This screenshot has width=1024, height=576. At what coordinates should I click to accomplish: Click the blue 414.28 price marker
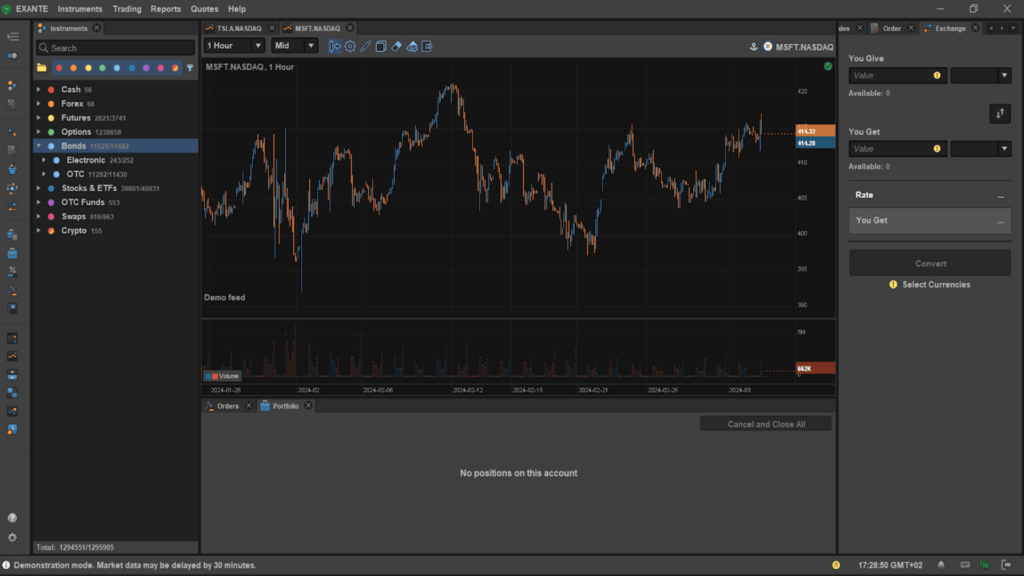[x=815, y=143]
